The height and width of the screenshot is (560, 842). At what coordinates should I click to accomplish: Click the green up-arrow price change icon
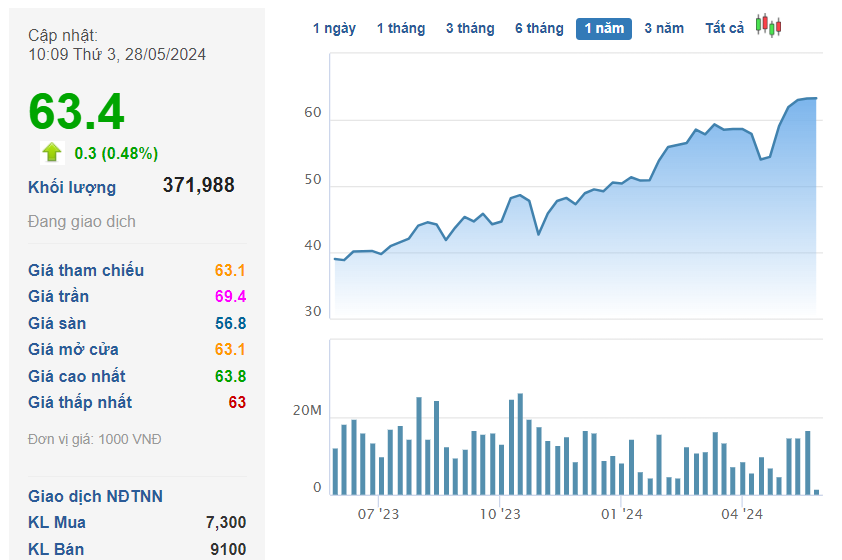tap(52, 152)
